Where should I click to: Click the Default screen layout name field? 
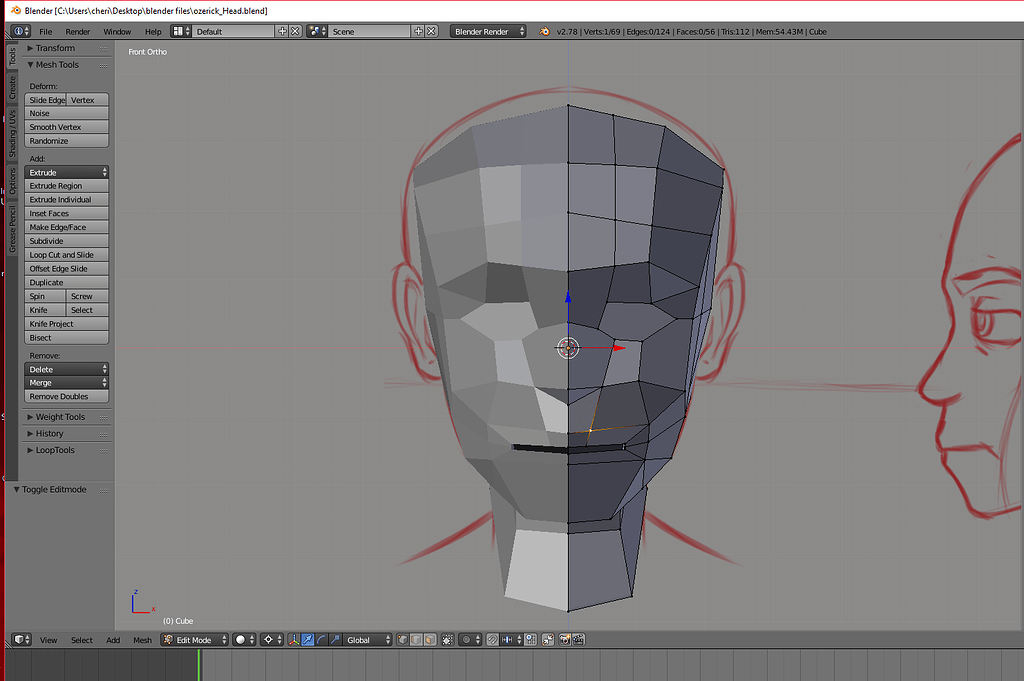(x=234, y=31)
